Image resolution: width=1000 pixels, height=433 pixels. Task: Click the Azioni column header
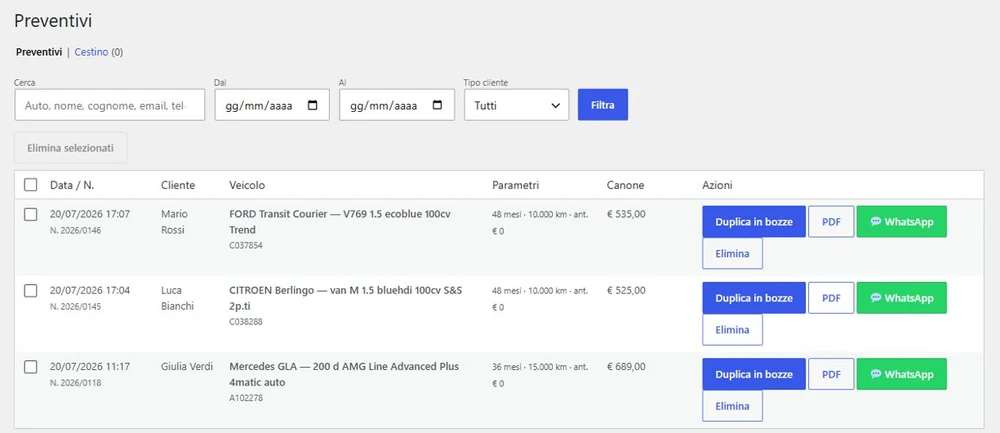(x=717, y=185)
